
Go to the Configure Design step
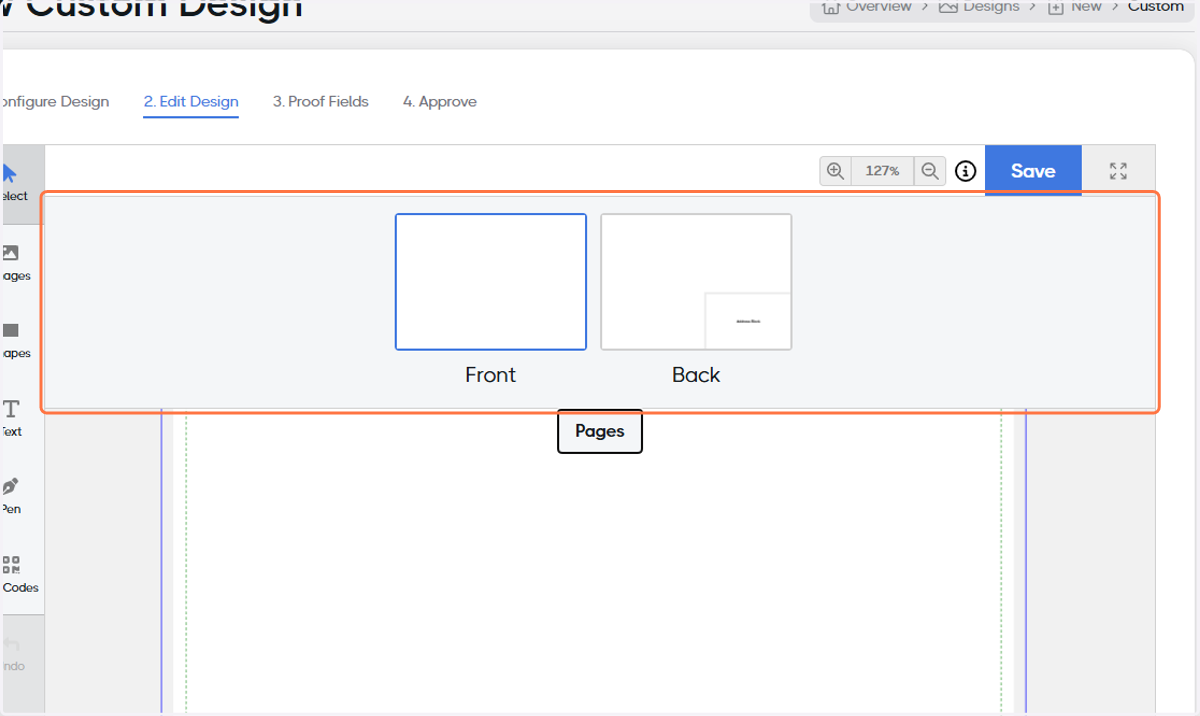tap(54, 102)
